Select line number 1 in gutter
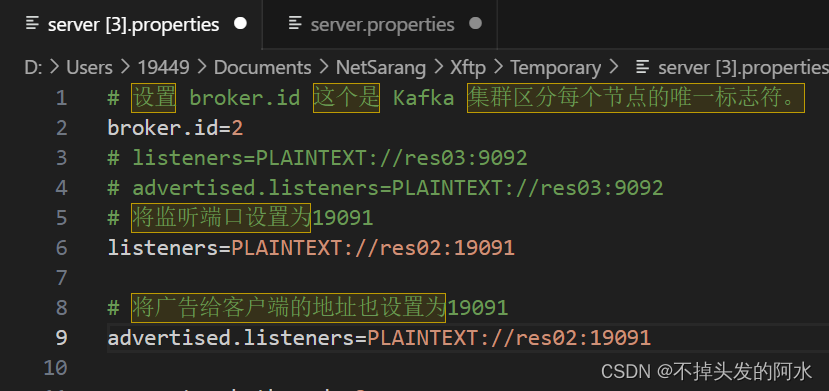Image resolution: width=829 pixels, height=391 pixels. click(x=61, y=98)
